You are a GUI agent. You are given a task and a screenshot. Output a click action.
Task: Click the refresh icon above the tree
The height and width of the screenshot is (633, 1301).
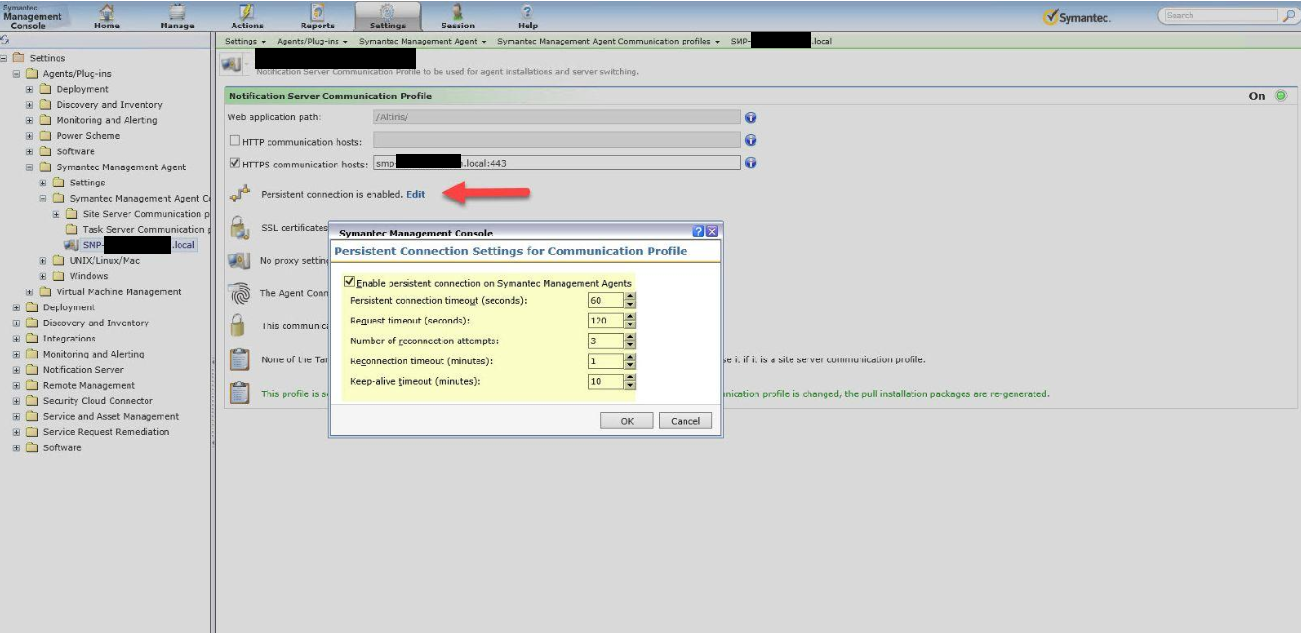pyautogui.click(x=5, y=40)
